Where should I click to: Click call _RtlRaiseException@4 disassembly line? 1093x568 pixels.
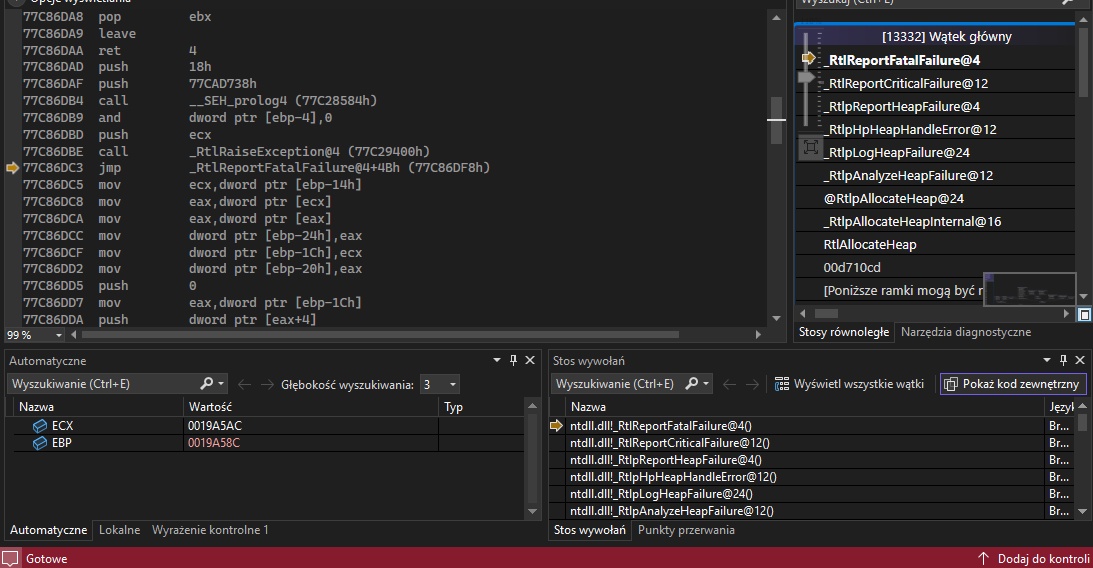click(x=227, y=151)
